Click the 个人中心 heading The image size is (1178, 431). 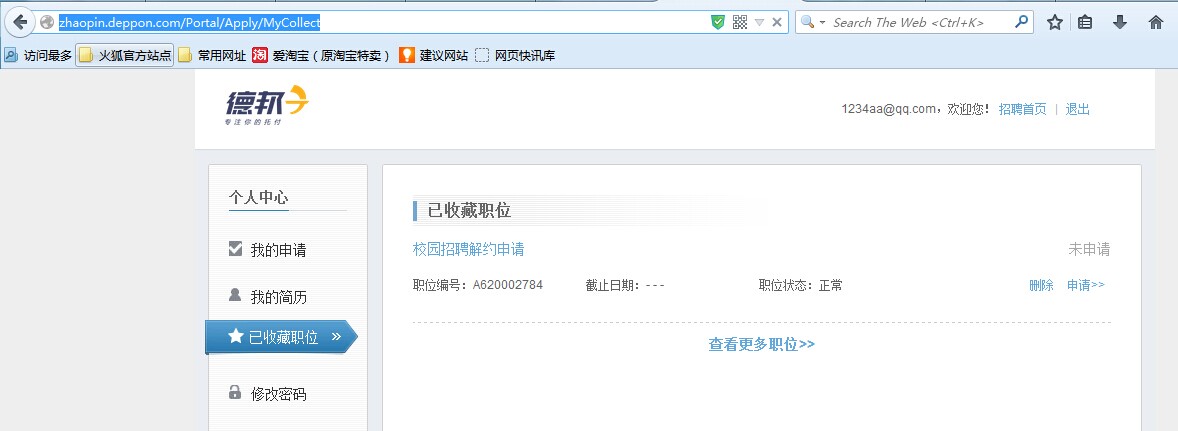tap(258, 197)
